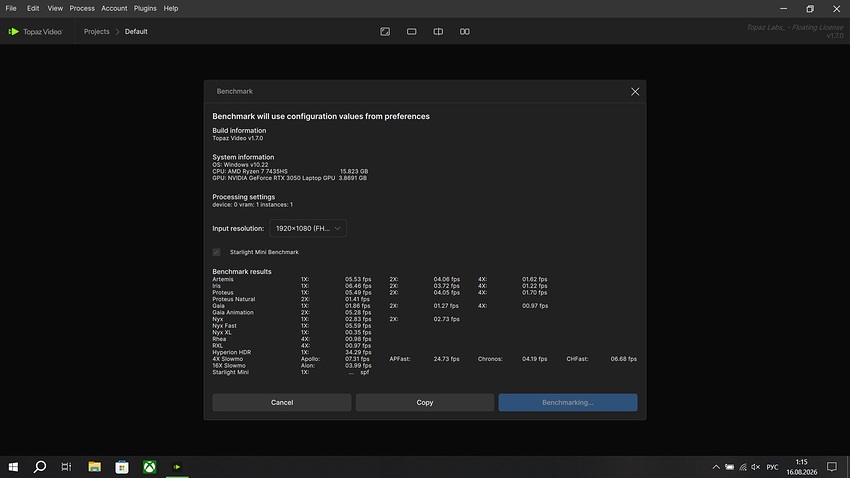Show hidden system tray icons
Image resolution: width=850 pixels, height=478 pixels.
[x=716, y=467]
